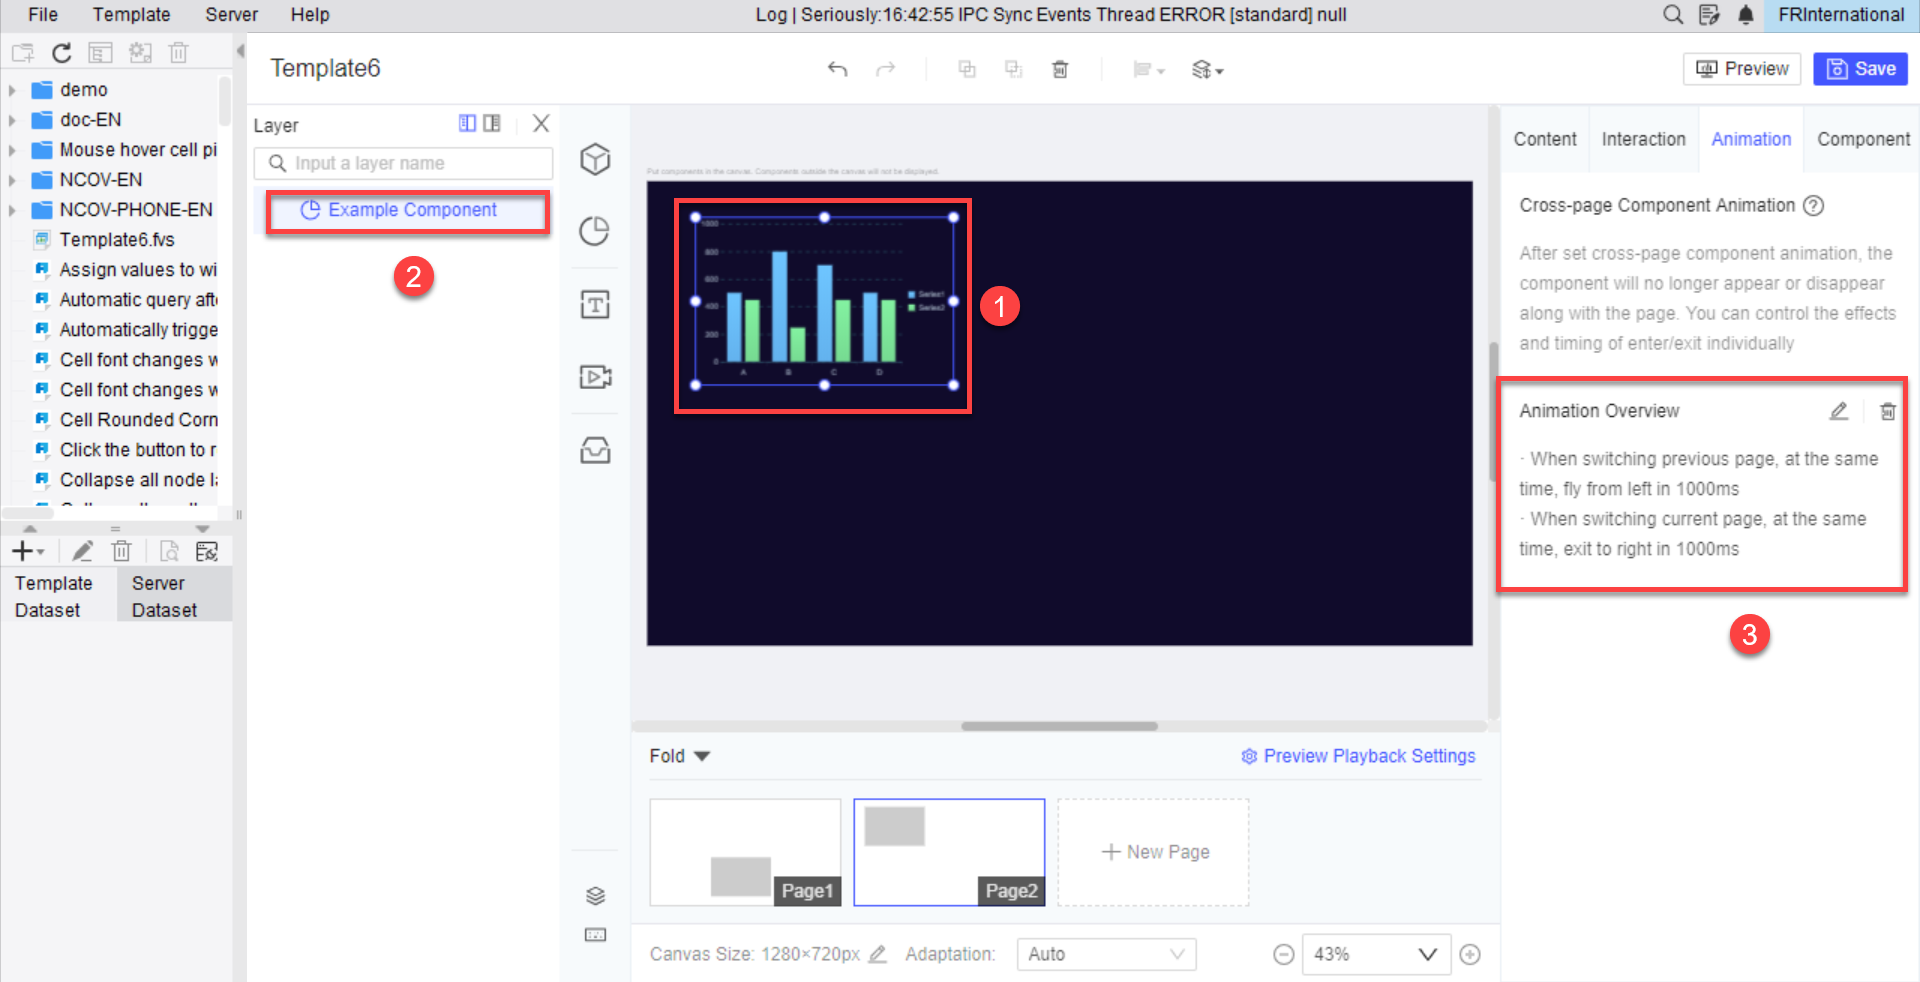Screen dimensions: 1920x982
Task: Expand the demo folder
Action: click(x=12, y=90)
